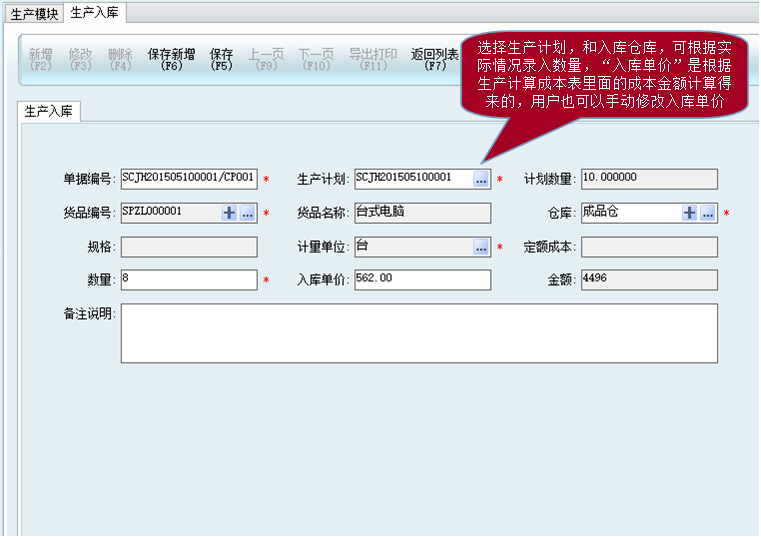Add new item with 货品编号 plus icon

(229, 213)
